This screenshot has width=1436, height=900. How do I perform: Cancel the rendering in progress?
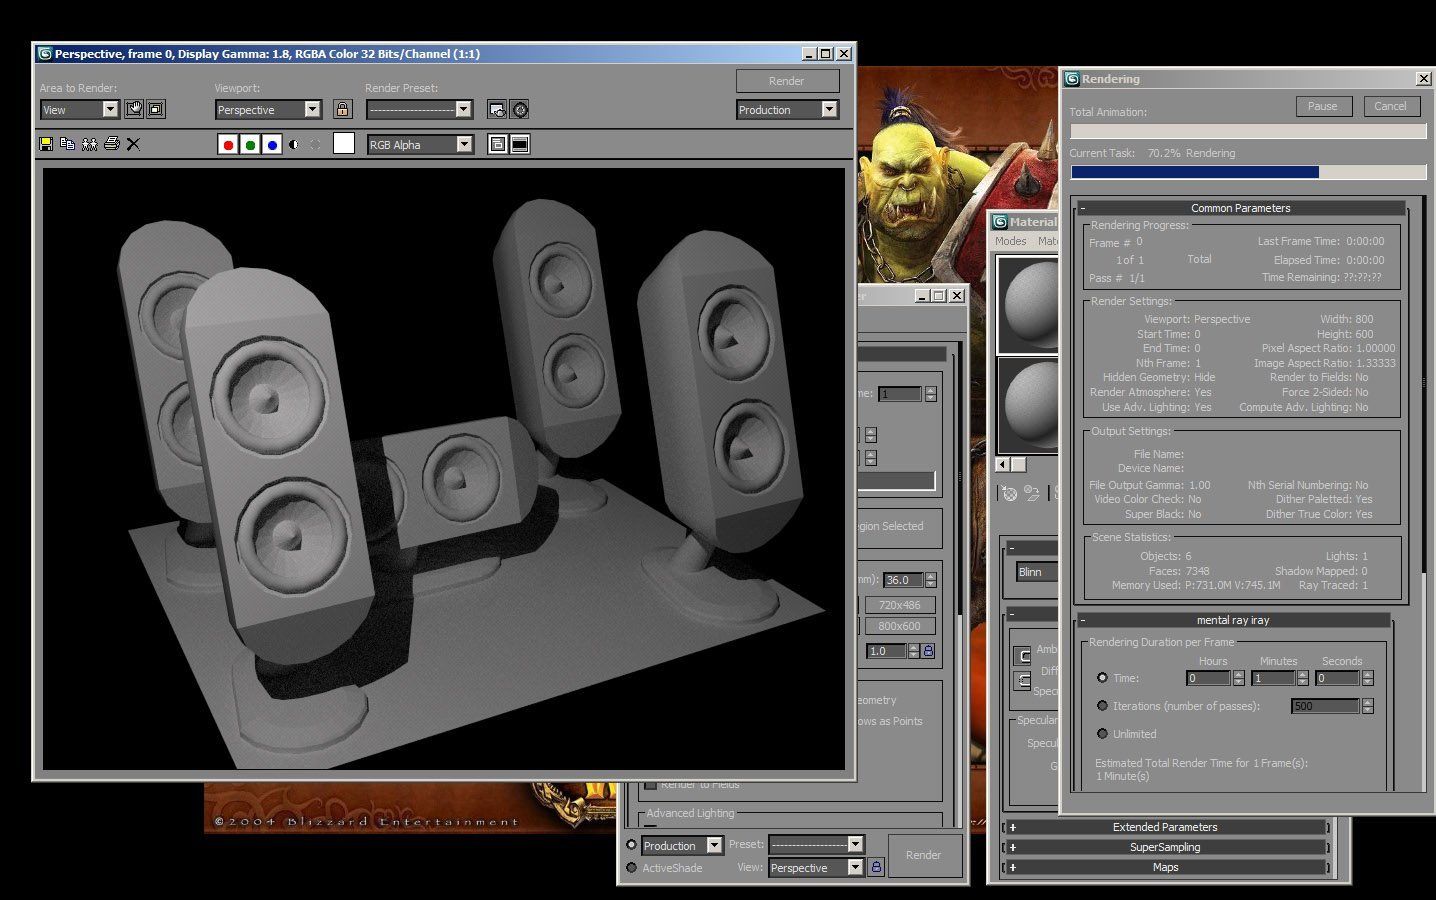(1390, 106)
